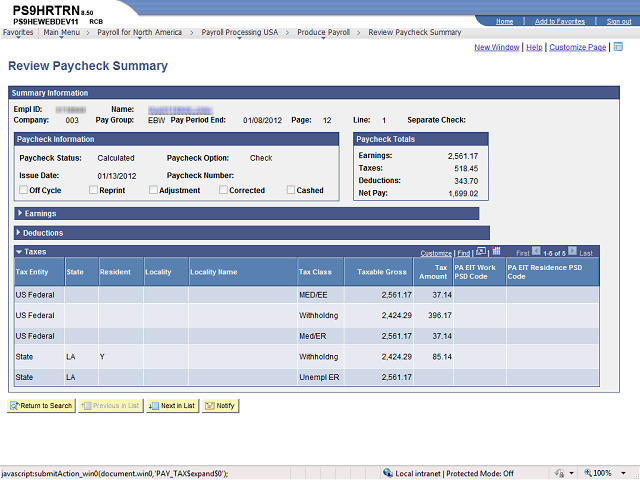Show previous row arrow in Taxes grid
This screenshot has width=640, height=480.
[536, 251]
